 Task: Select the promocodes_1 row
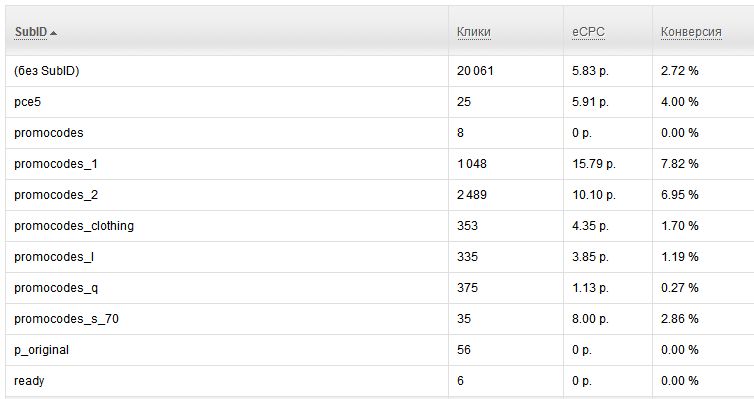(x=379, y=164)
